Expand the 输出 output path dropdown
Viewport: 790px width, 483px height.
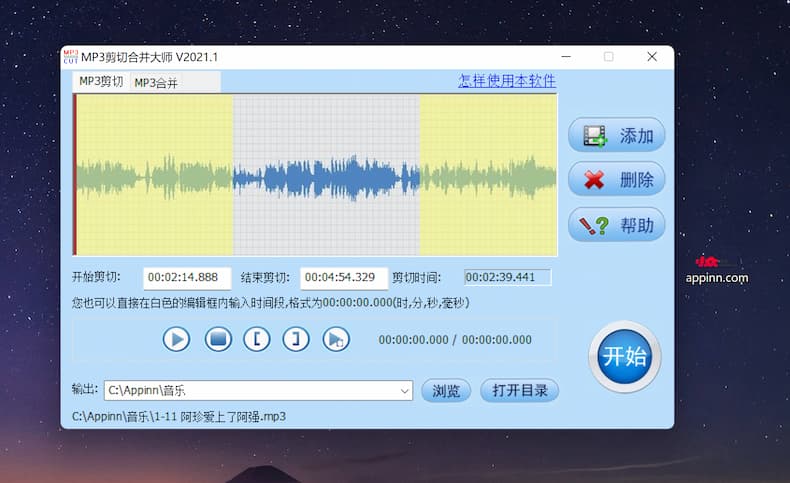405,391
